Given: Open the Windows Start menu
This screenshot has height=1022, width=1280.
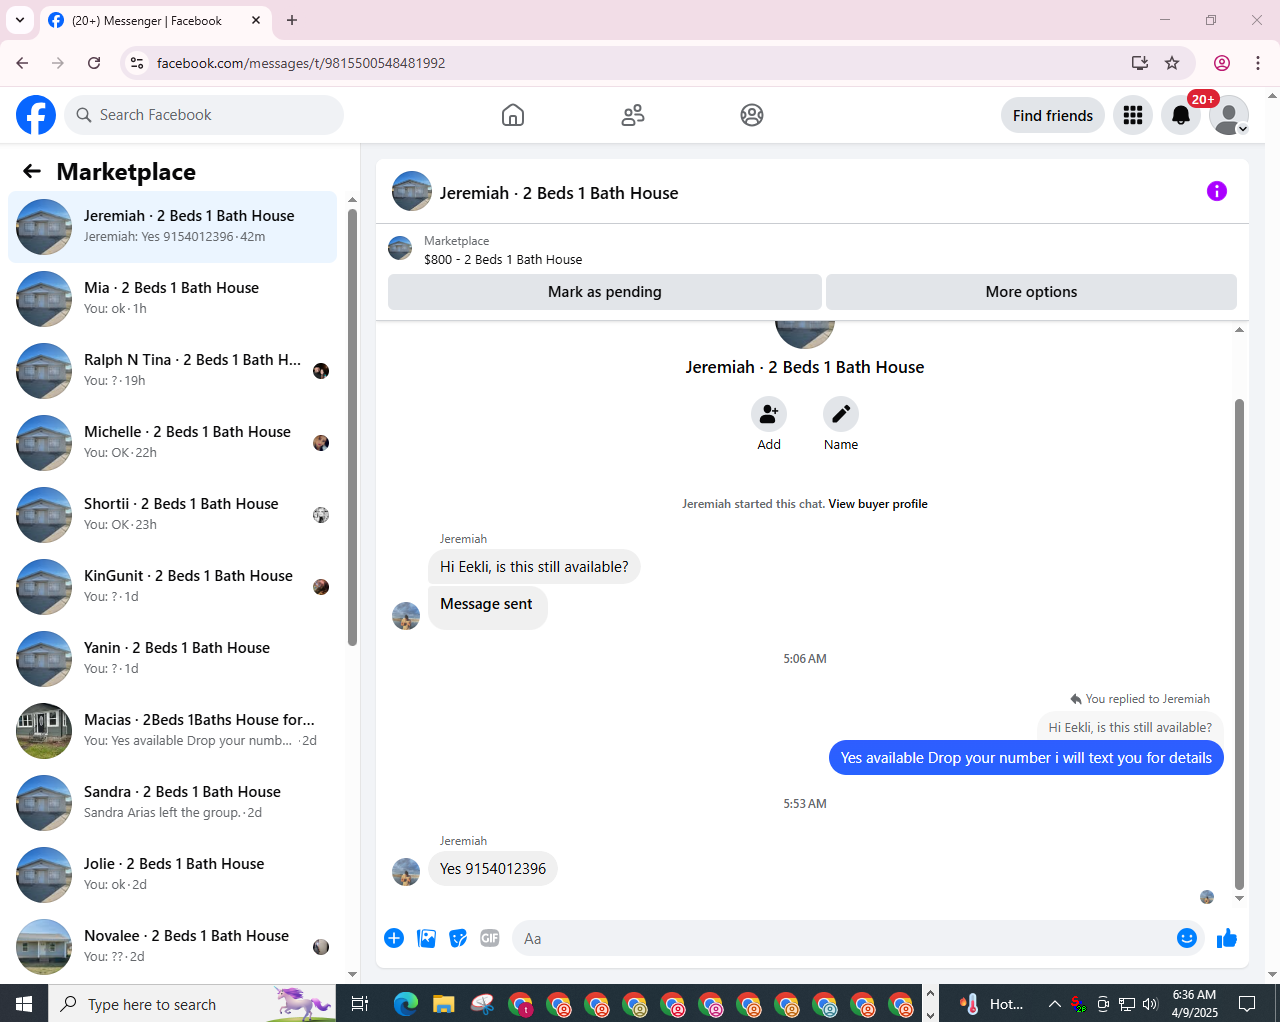Looking at the screenshot, I should point(24,1004).
